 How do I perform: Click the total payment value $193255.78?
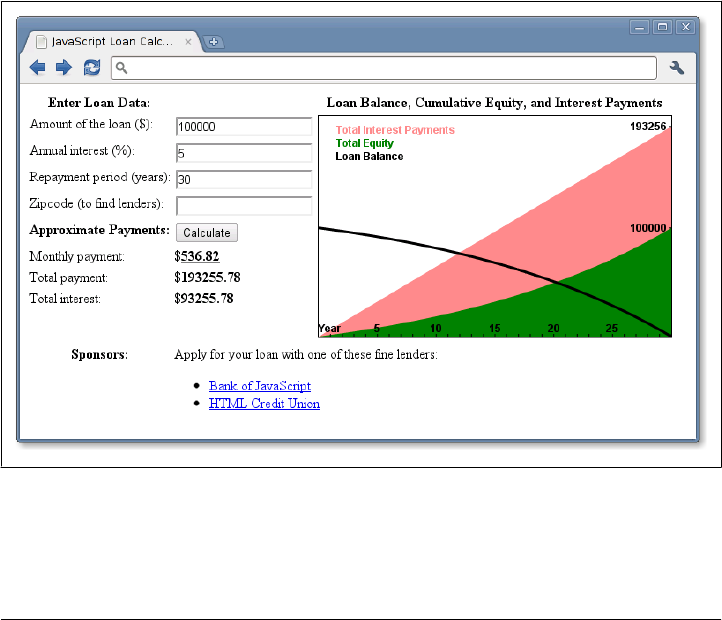(207, 277)
